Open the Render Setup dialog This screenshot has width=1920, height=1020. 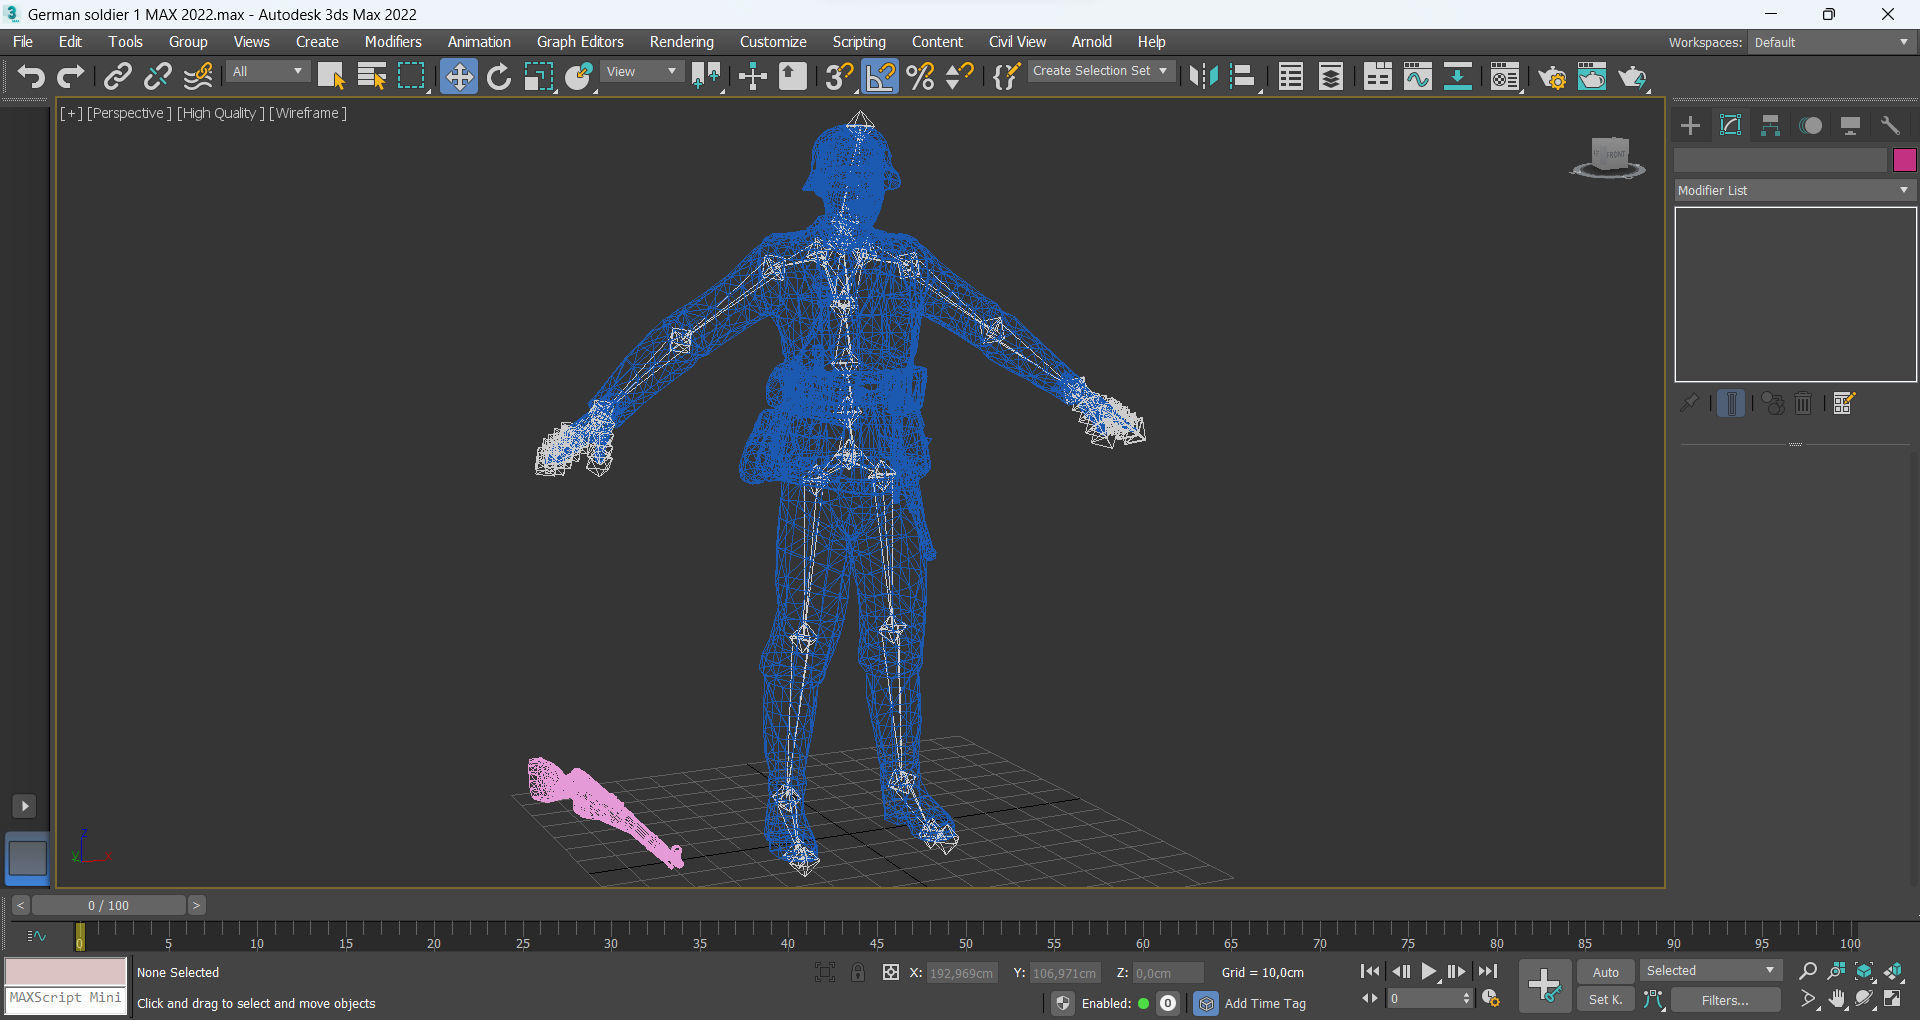pyautogui.click(x=1552, y=76)
